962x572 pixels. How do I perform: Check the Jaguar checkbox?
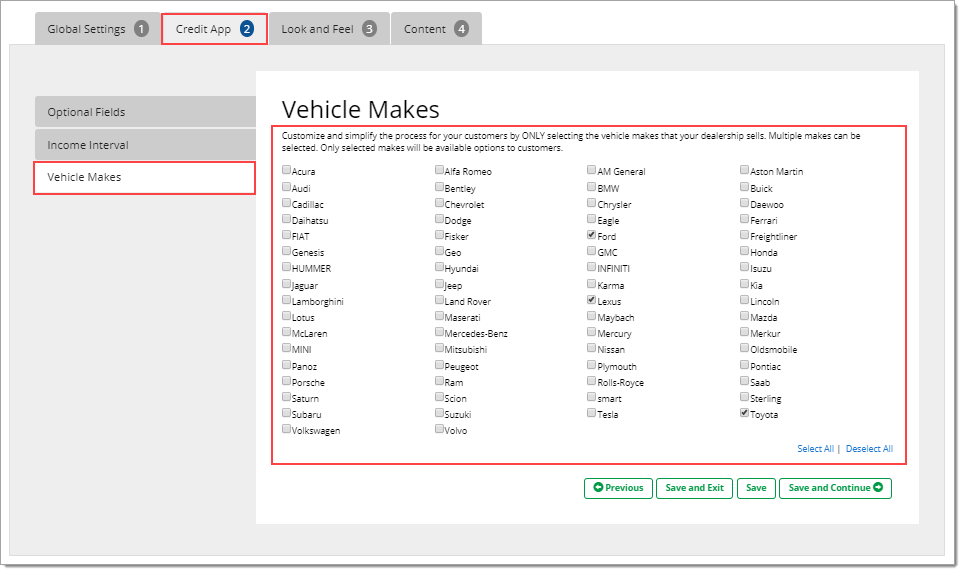[x=287, y=284]
